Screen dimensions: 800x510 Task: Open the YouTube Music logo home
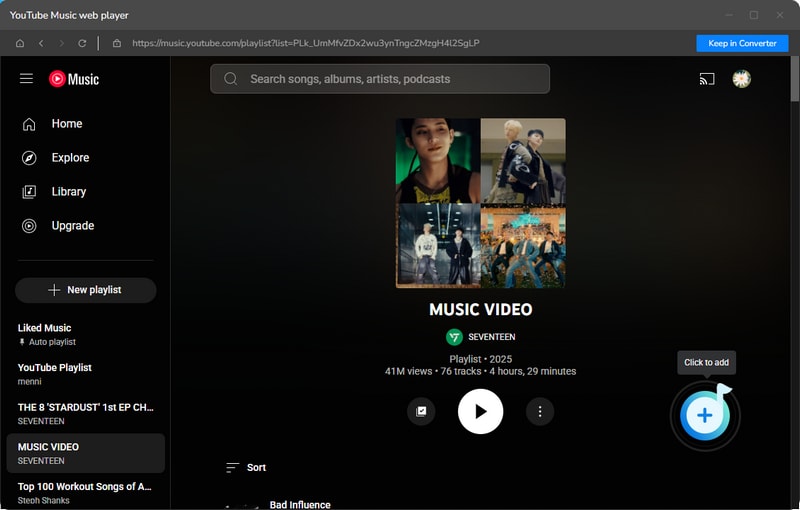[74, 79]
